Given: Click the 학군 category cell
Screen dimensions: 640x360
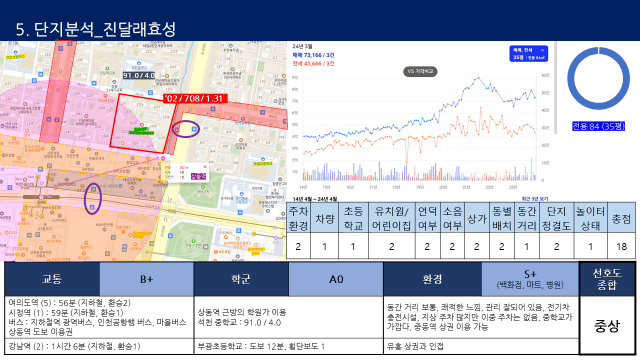Looking at the screenshot, I should (241, 279).
